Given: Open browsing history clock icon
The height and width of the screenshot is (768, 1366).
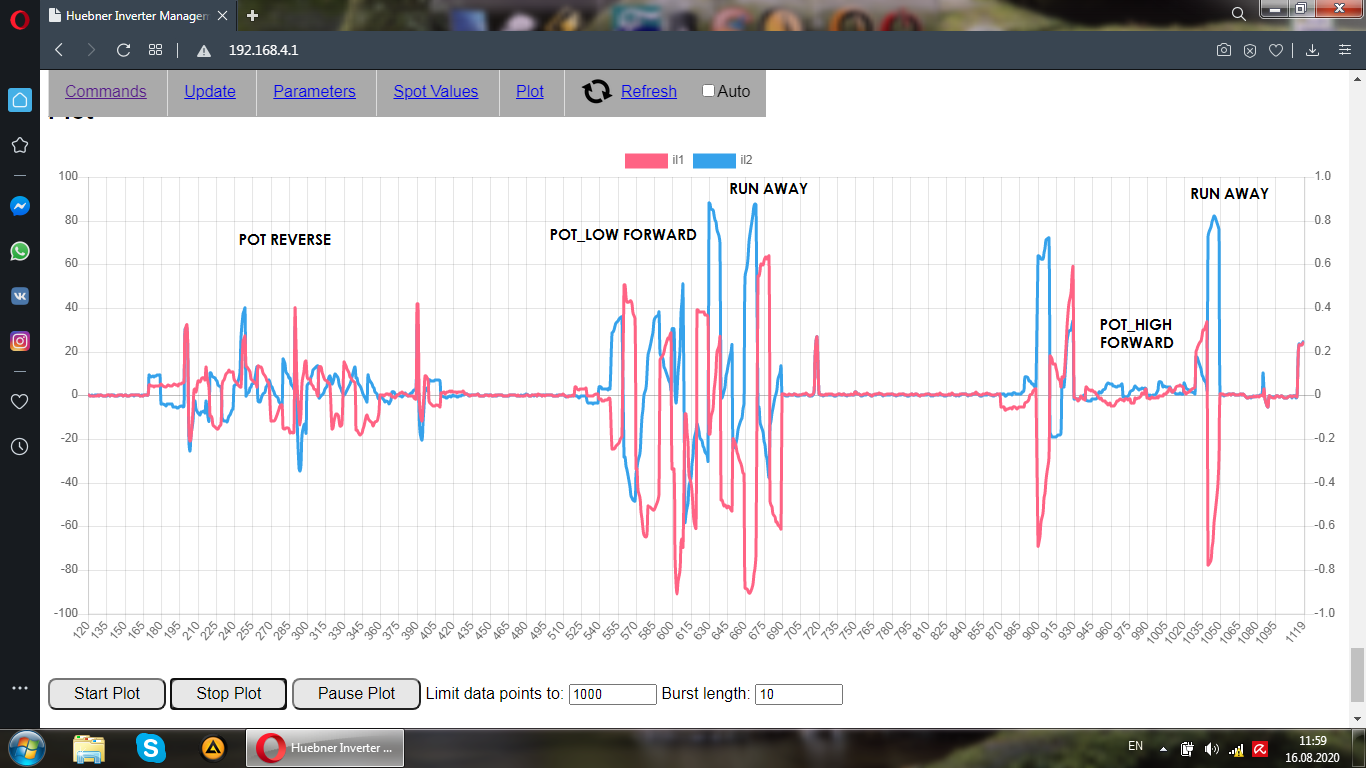Looking at the screenshot, I should tap(19, 446).
